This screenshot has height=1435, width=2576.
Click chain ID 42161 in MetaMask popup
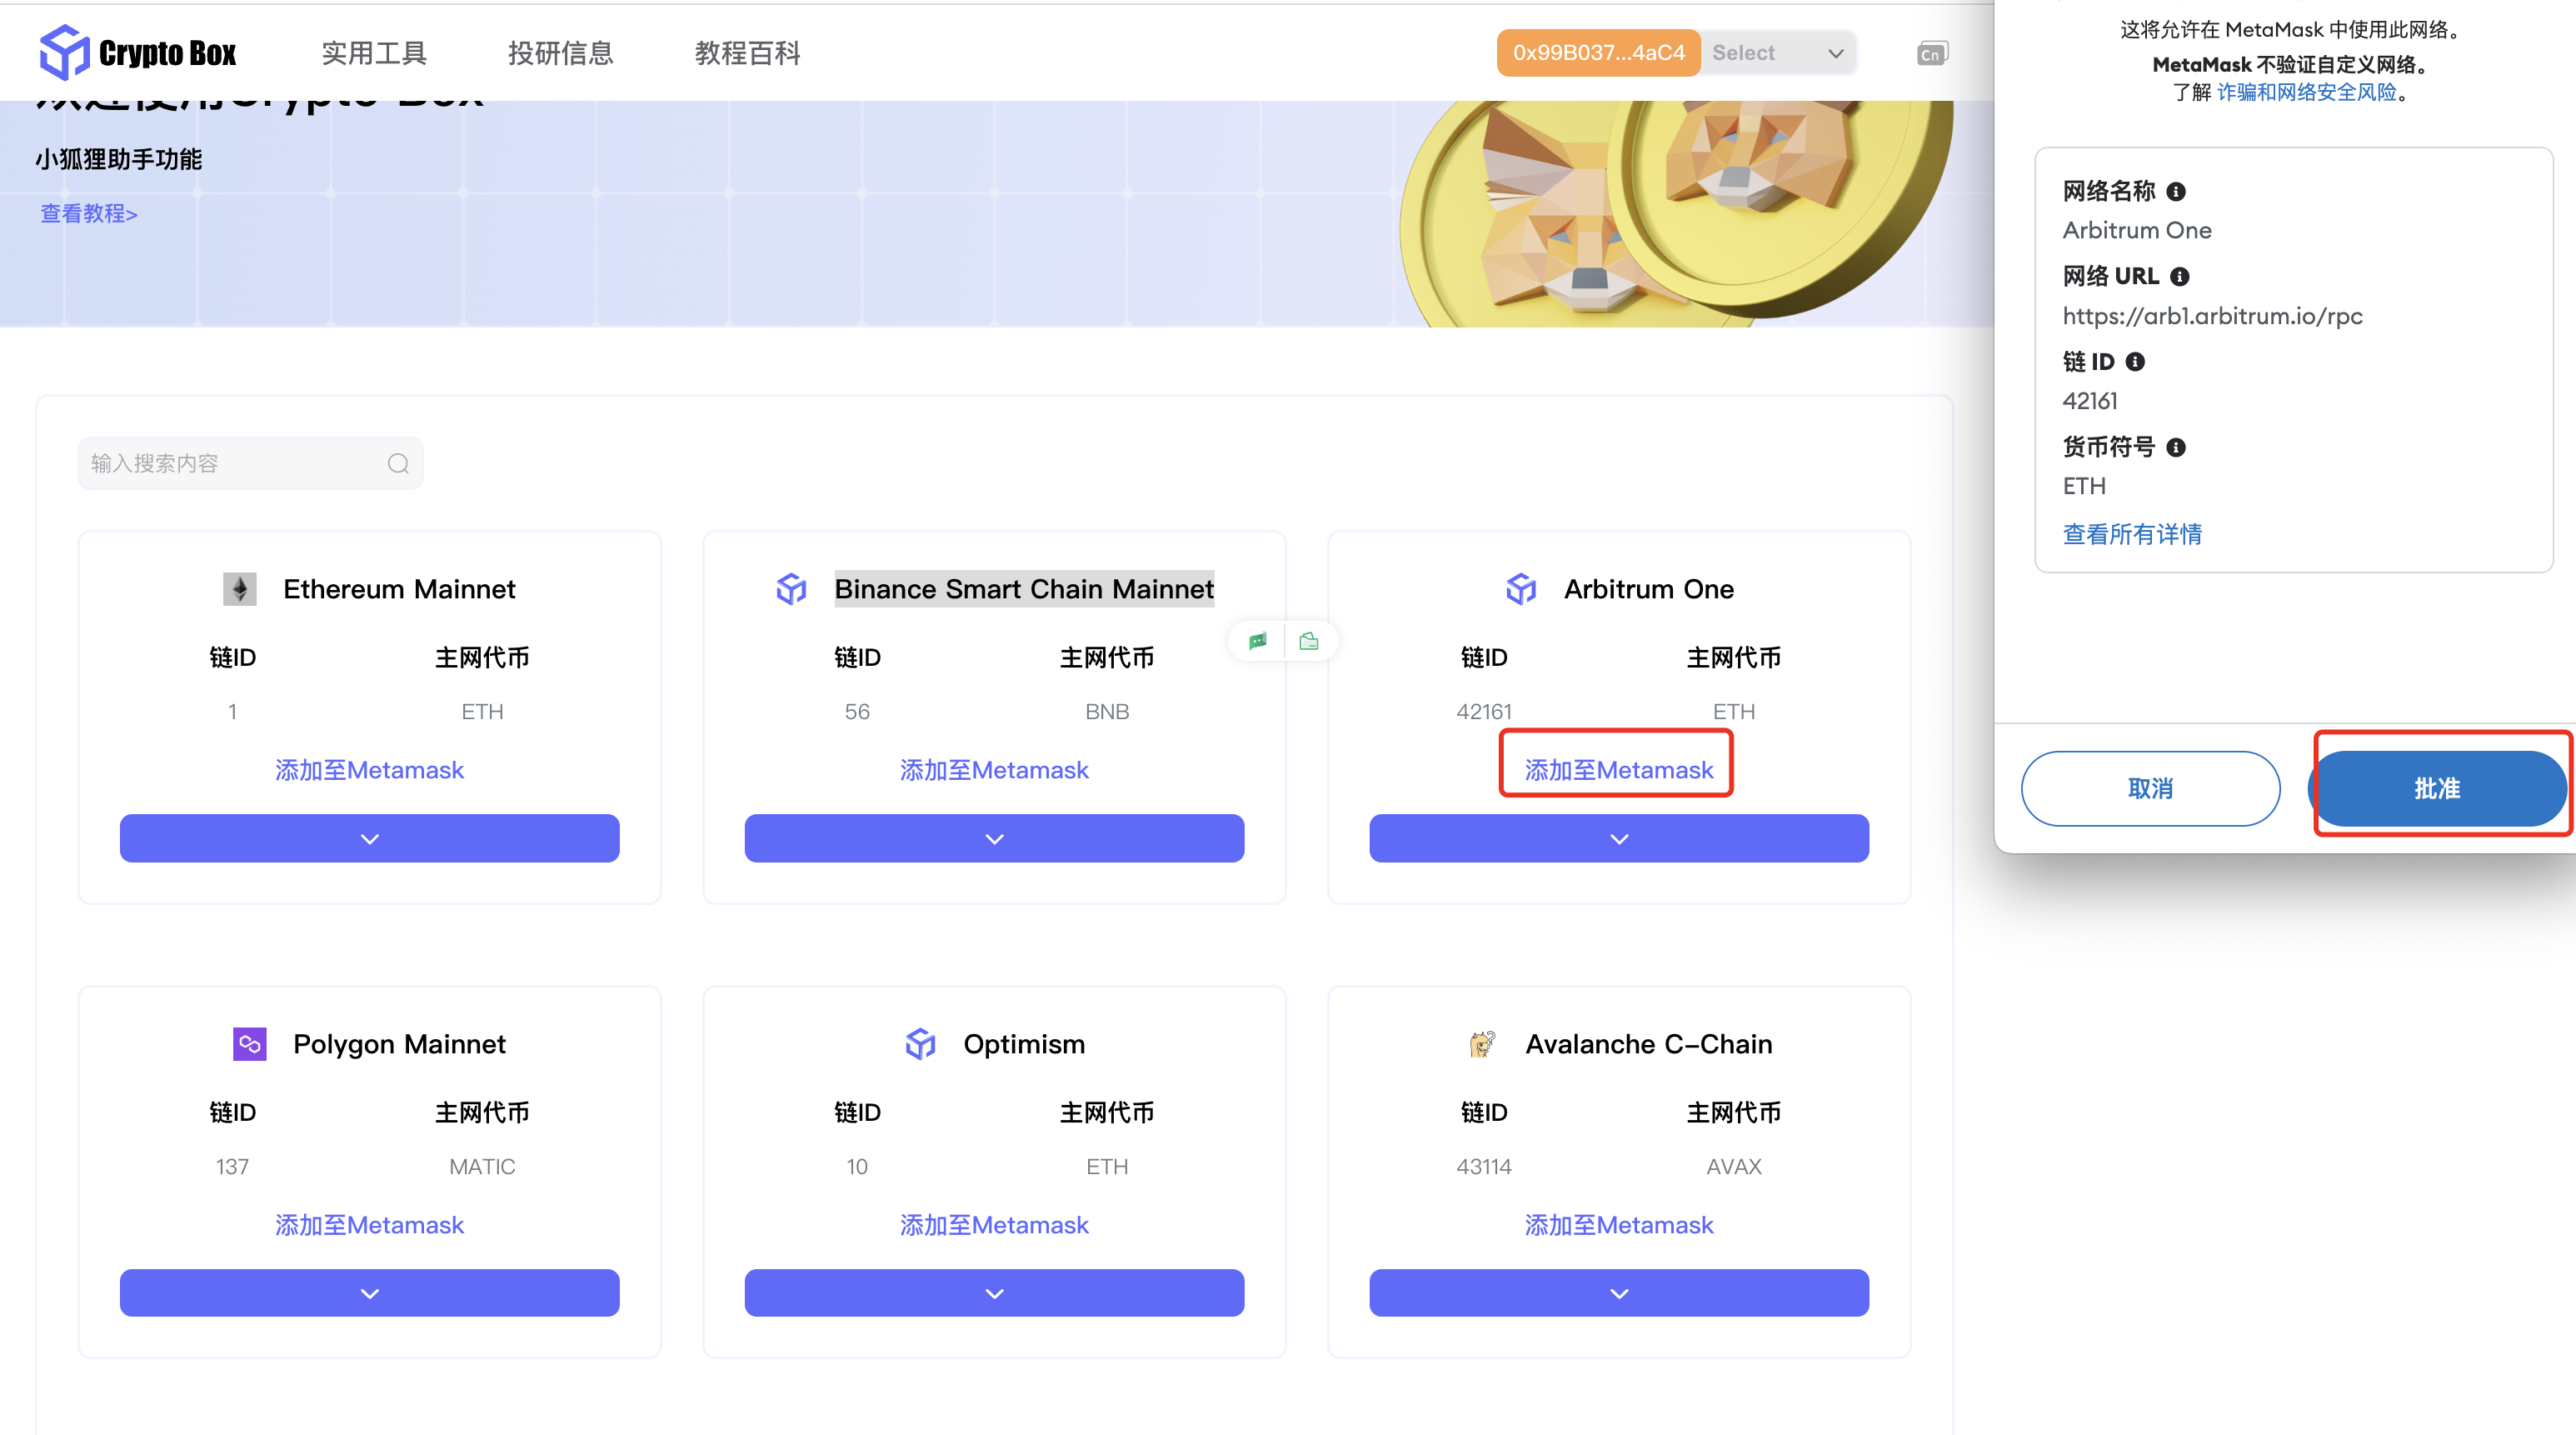(2089, 401)
